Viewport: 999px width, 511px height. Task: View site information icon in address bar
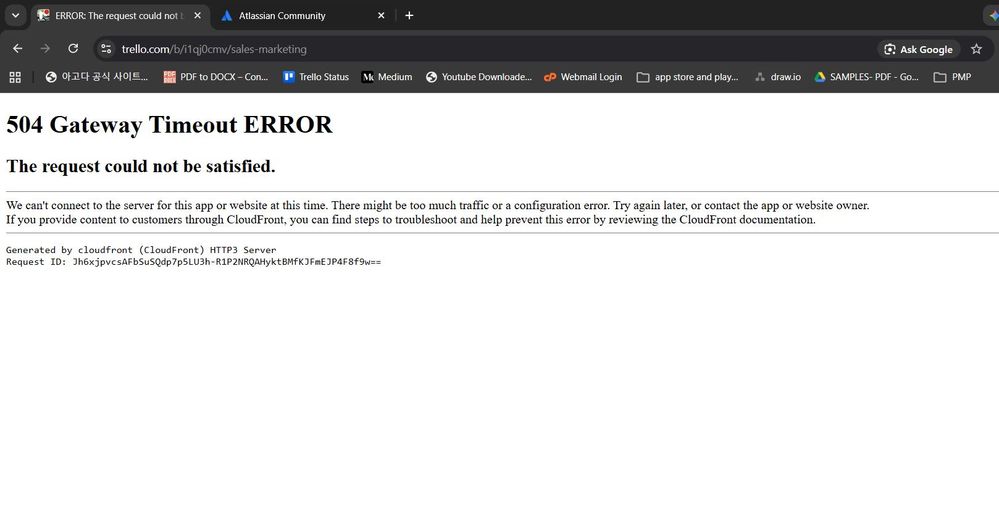[106, 49]
